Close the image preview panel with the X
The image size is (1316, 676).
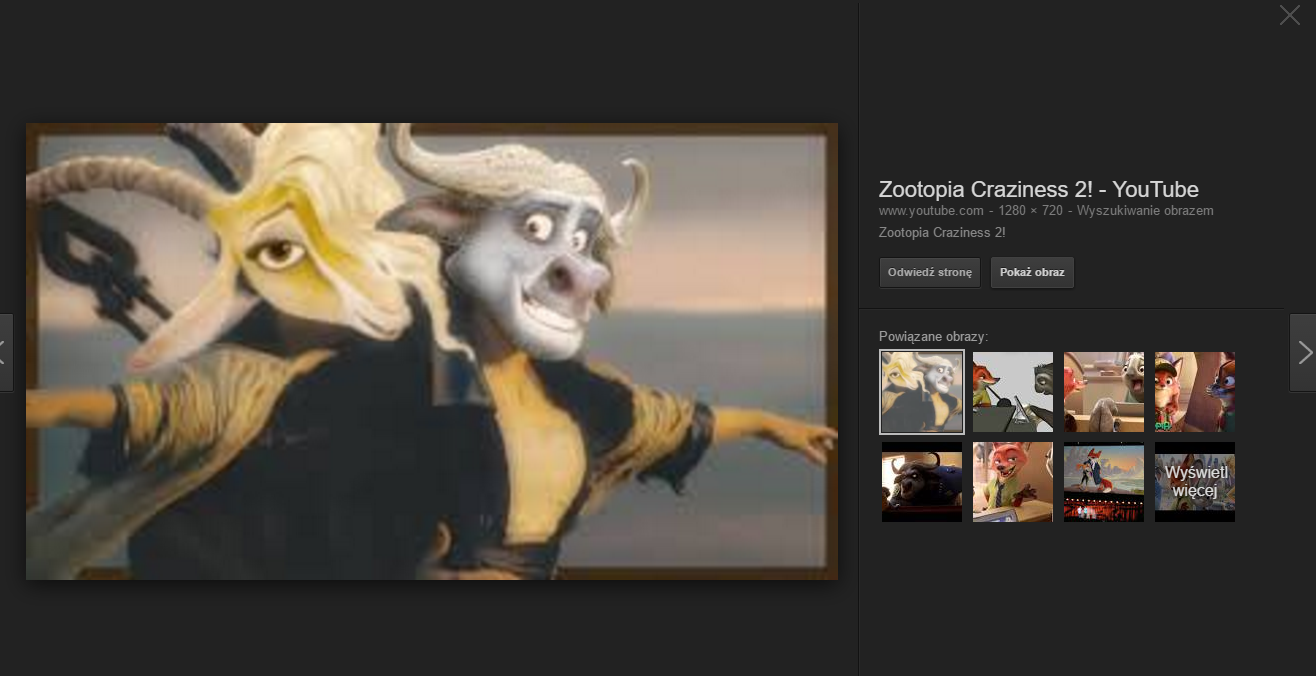1289,15
